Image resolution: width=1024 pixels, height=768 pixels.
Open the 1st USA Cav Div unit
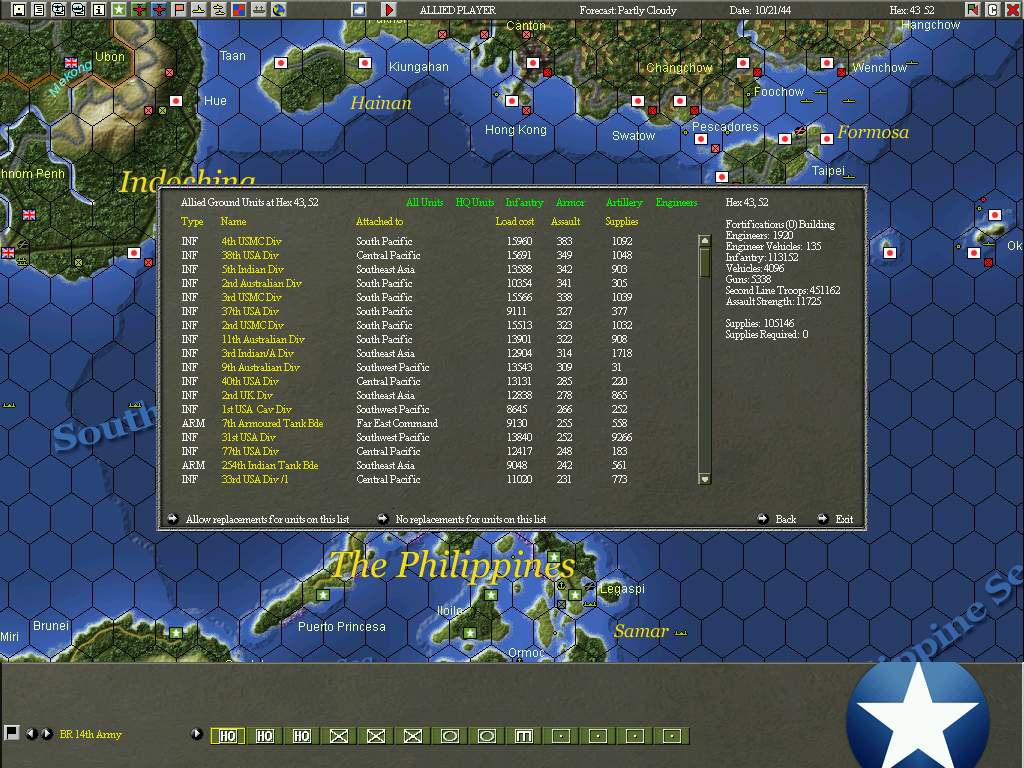(257, 409)
